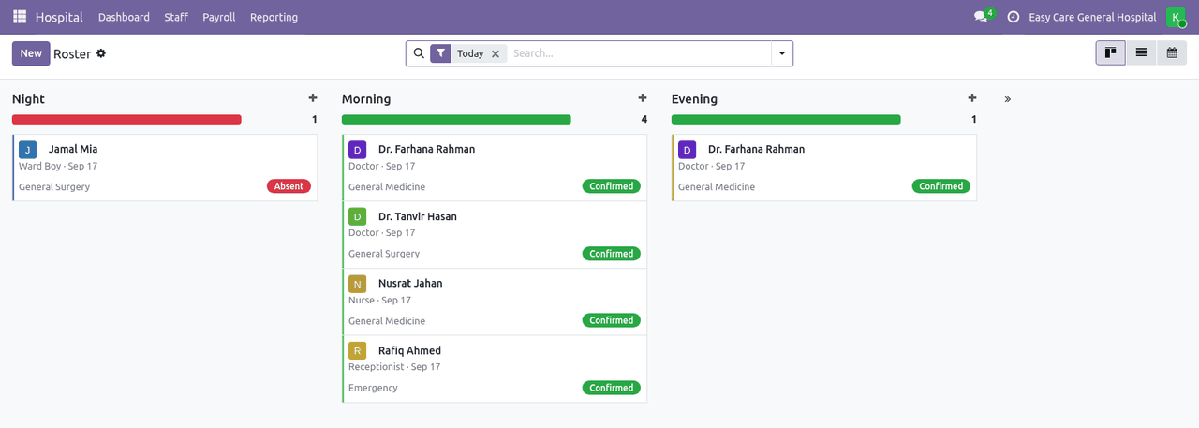Click Easy Care General Hospital company switcher
The image size is (1199, 428).
pos(1094,17)
